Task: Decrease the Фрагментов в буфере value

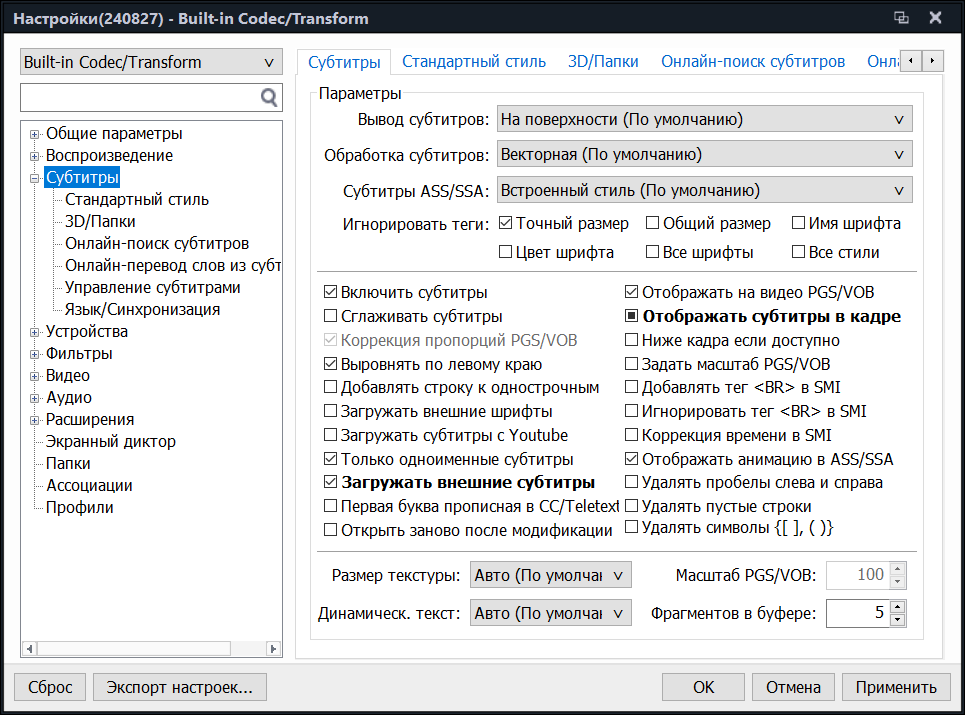Action: click(897, 620)
